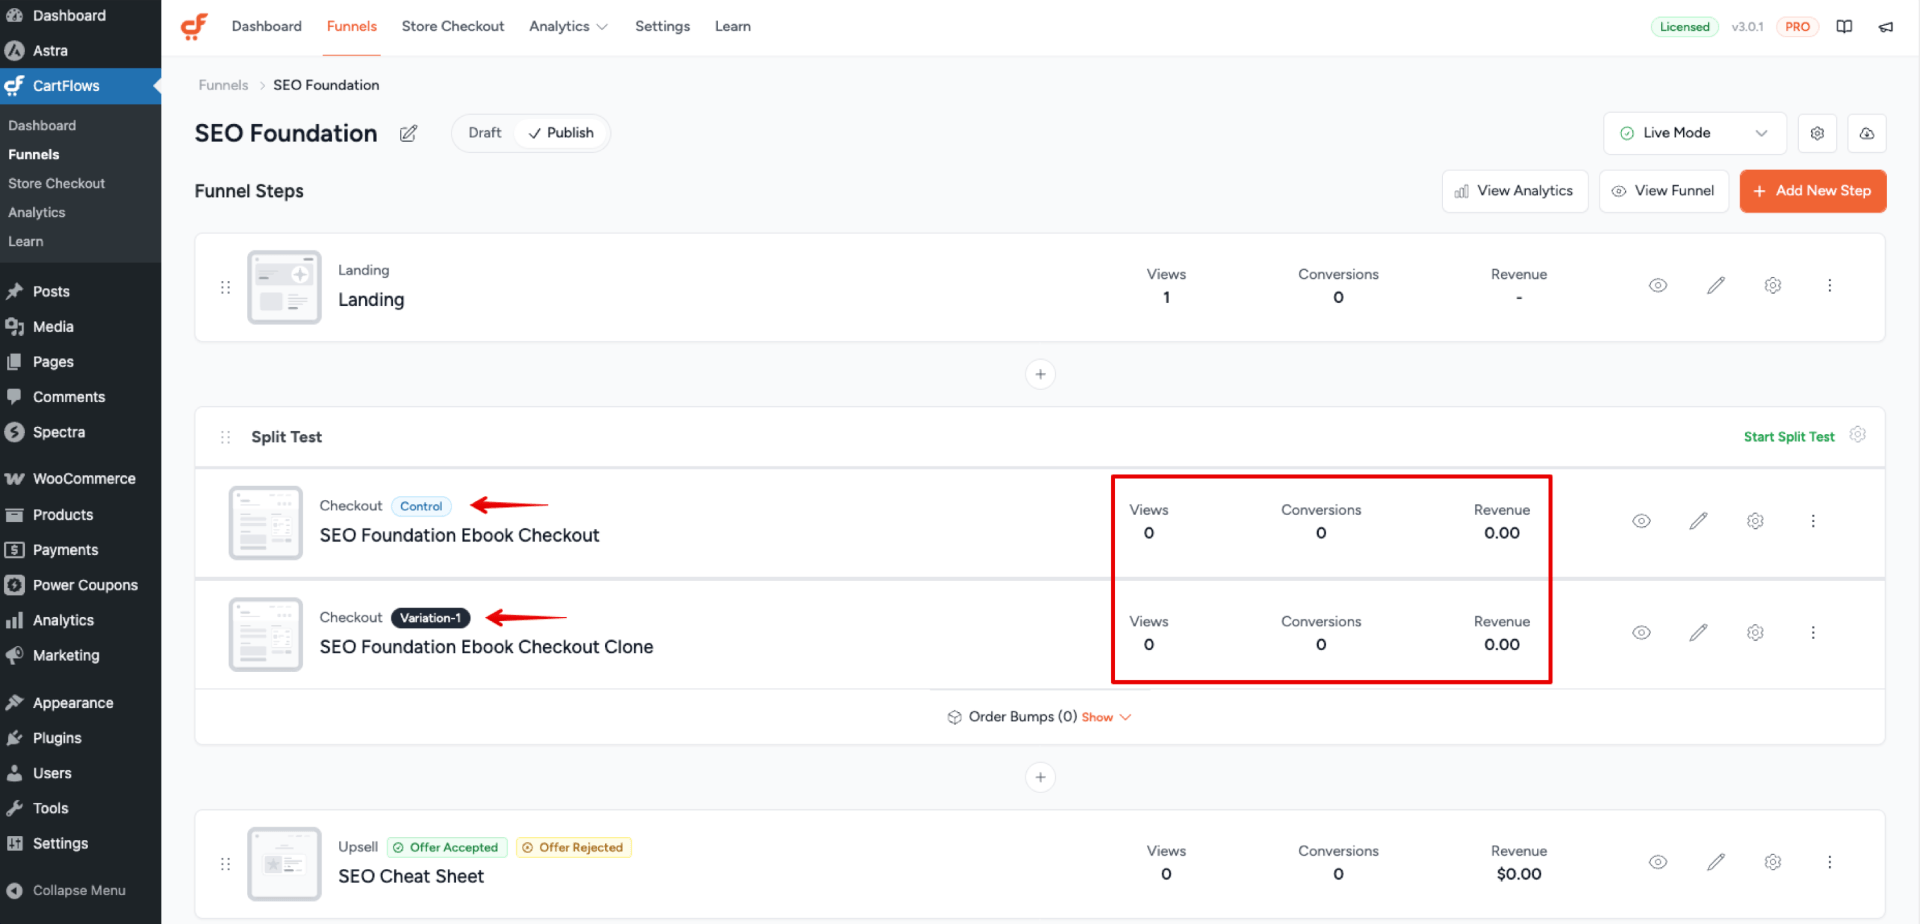Click the PRO badge in top bar
Screen dimensions: 1920x924
pyautogui.click(x=1797, y=27)
